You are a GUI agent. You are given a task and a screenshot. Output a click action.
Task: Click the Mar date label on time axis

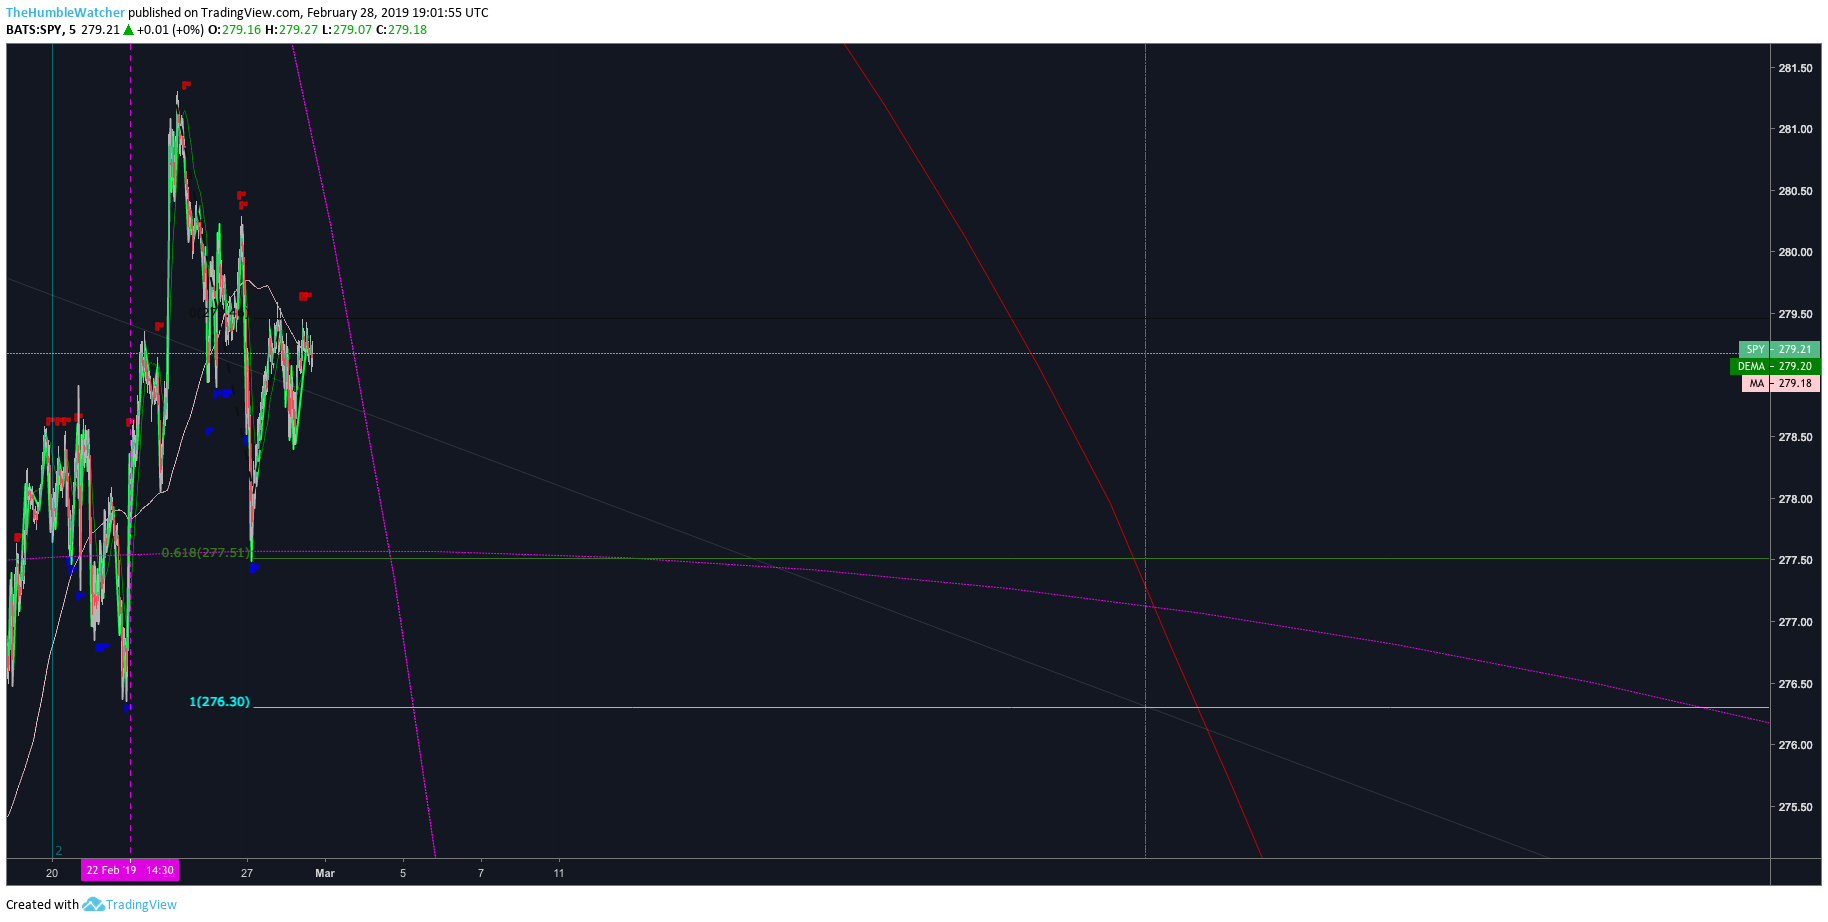325,873
